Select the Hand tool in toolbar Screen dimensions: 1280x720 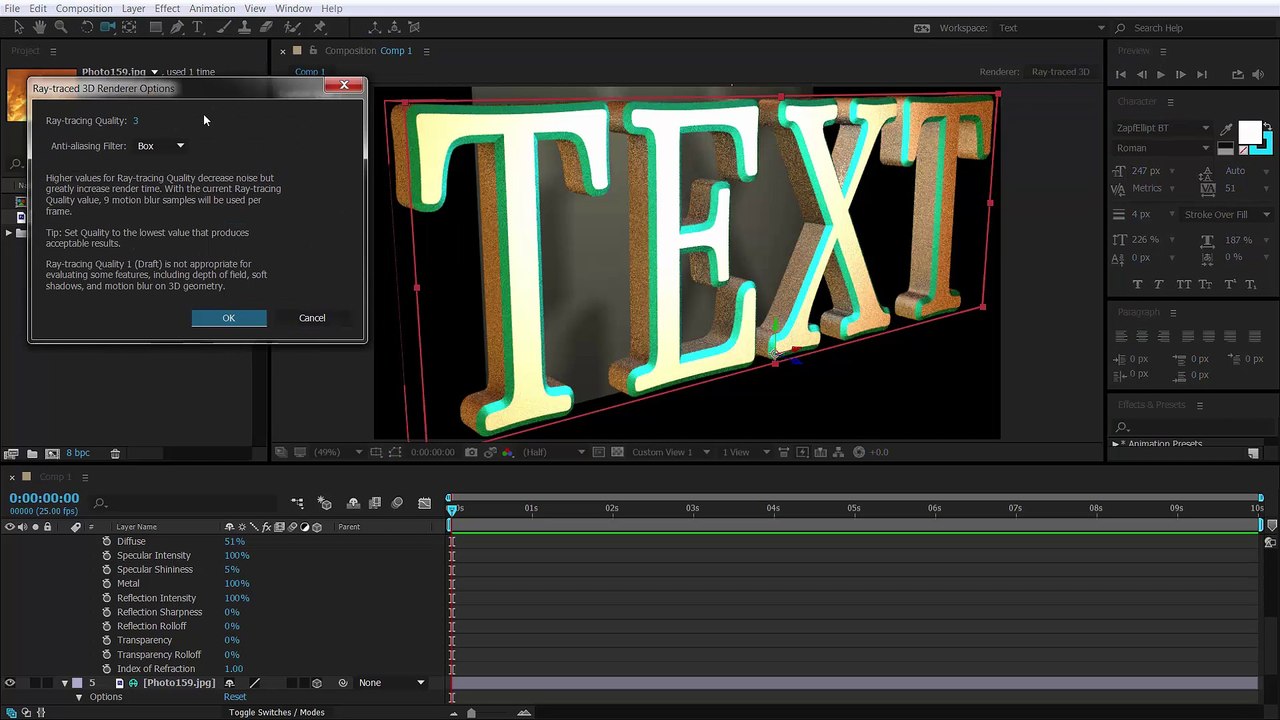tap(39, 27)
